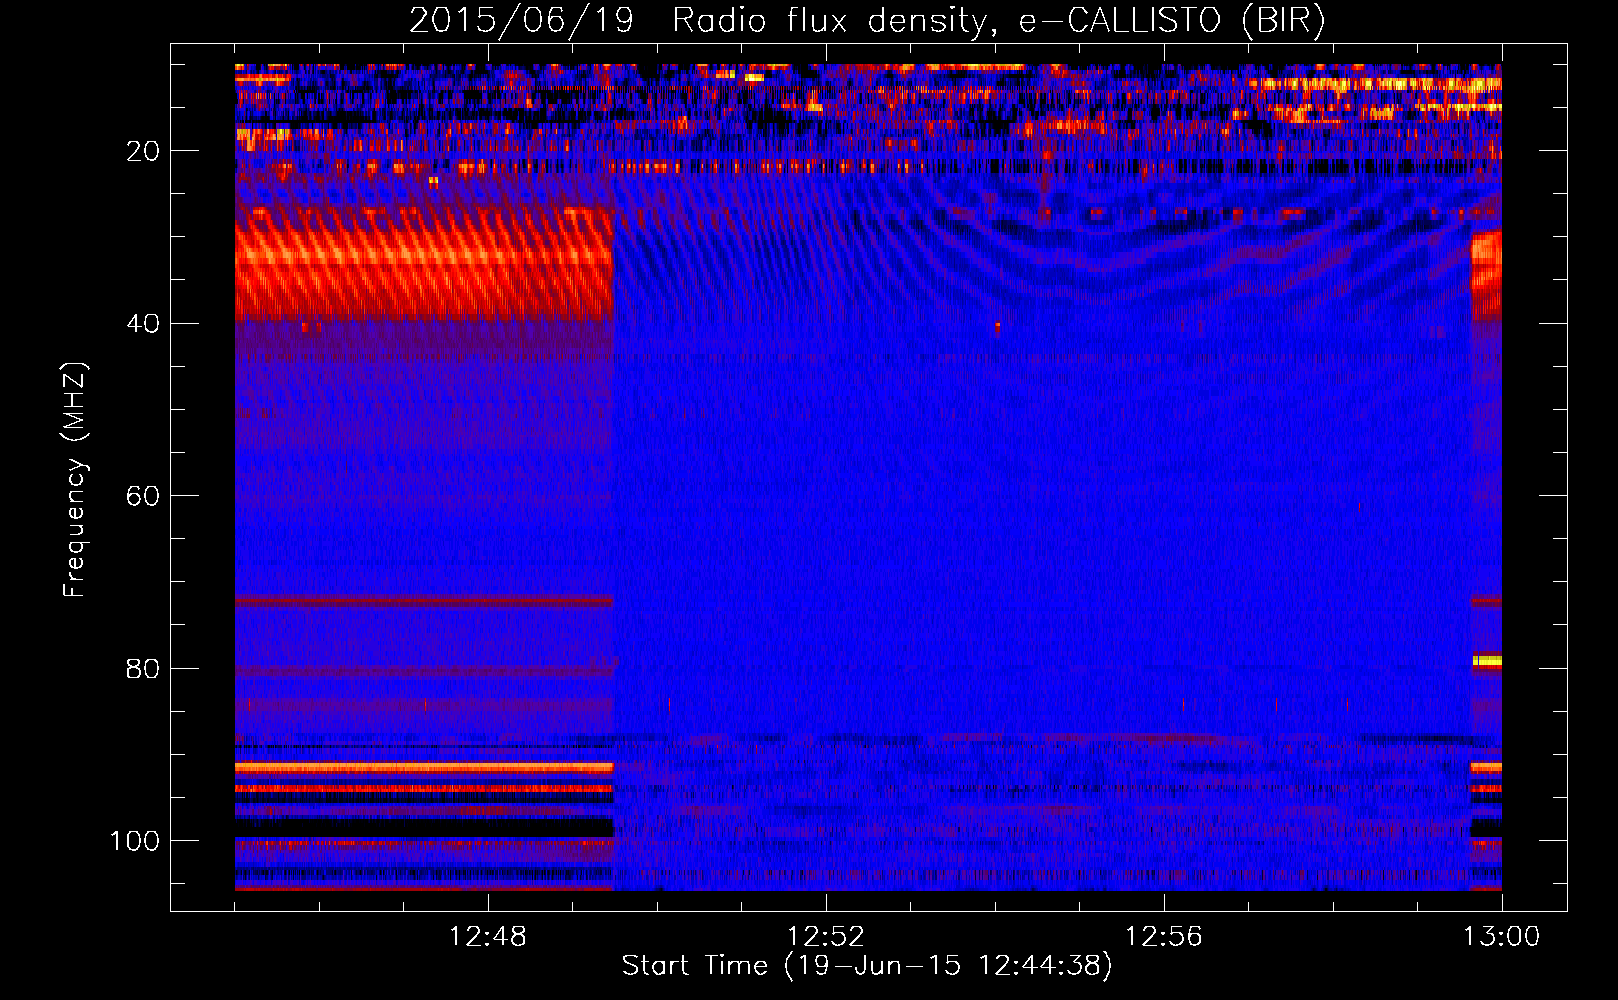
Task: Click the plot title 'Radio flux density, e-CALLISTO (BIR)'
Action: 998,21
